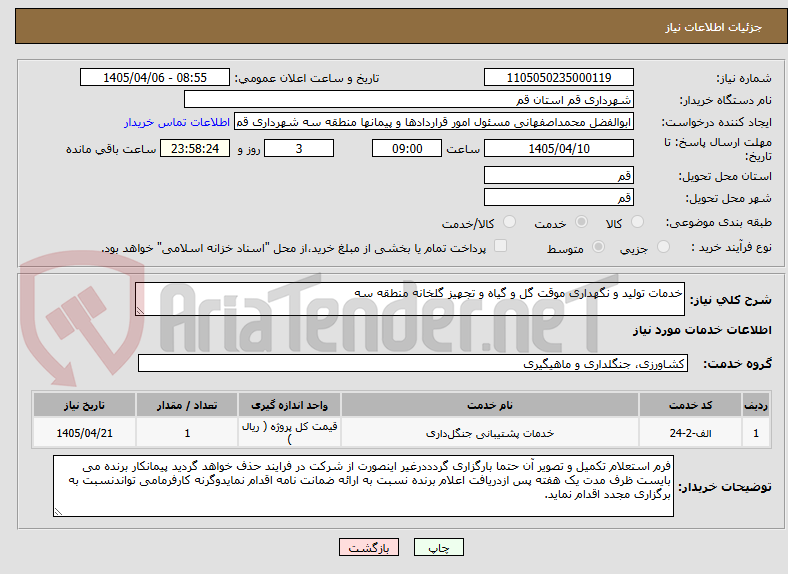Image resolution: width=788 pixels, height=574 pixels.
Task: Click the تعداد / مقدار column header
Action: pyautogui.click(x=187, y=405)
